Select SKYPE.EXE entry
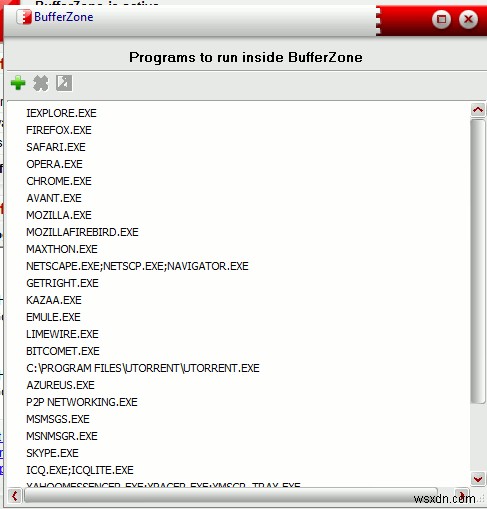 (x=52, y=453)
